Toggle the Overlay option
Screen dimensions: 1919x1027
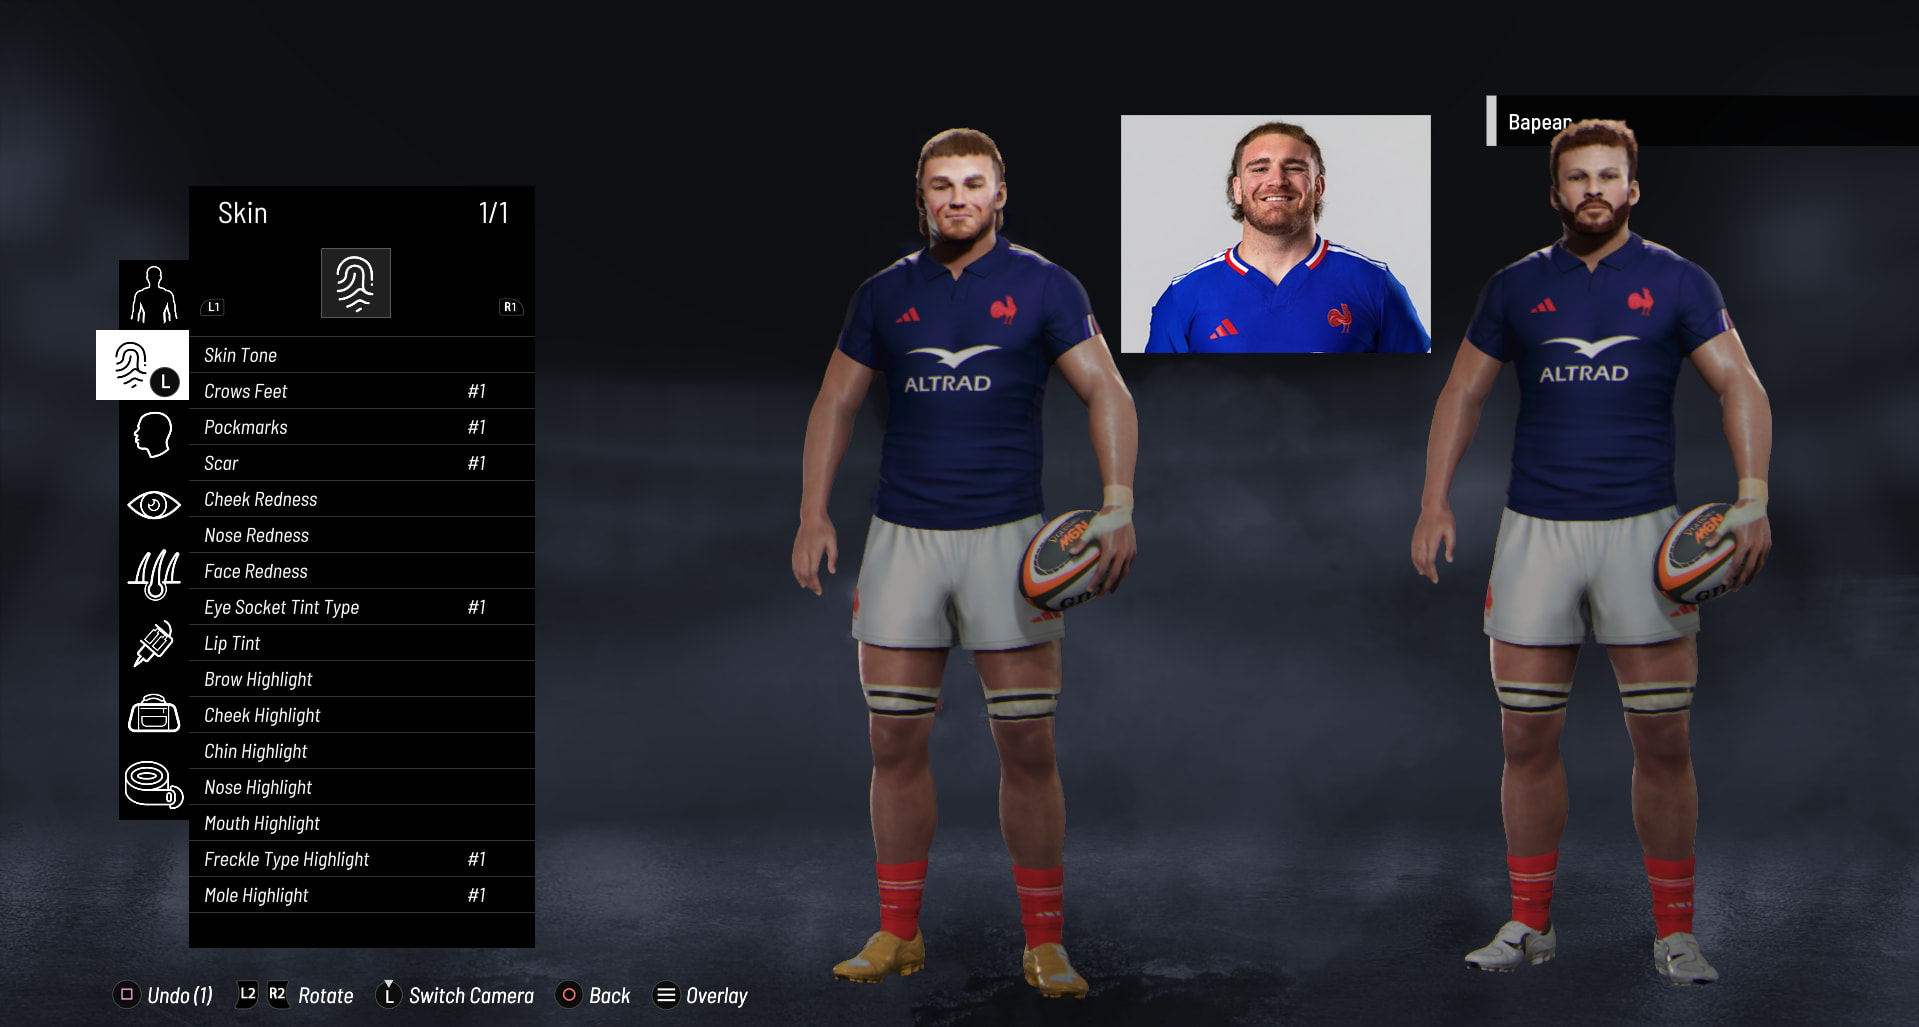point(700,995)
